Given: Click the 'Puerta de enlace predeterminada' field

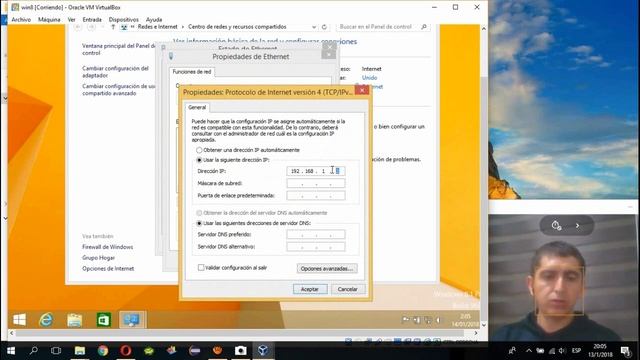Looking at the screenshot, I should pyautogui.click(x=316, y=196).
